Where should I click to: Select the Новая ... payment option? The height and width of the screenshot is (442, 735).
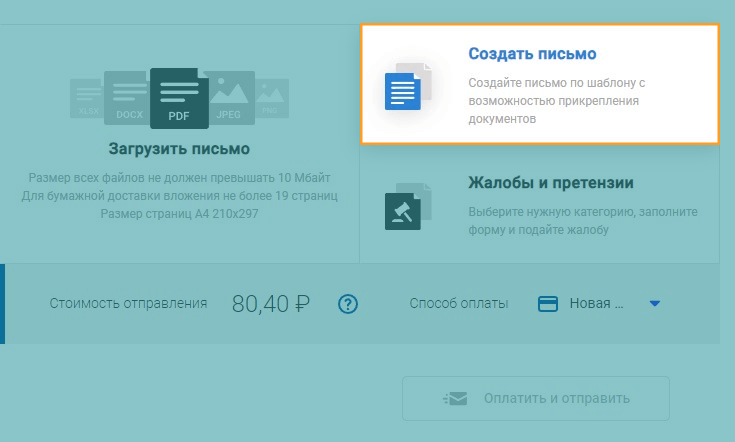coord(596,304)
